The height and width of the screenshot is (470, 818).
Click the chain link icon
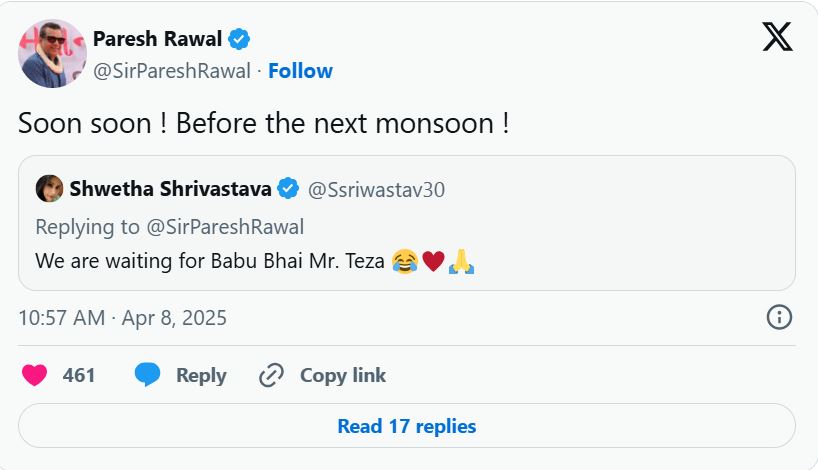[271, 375]
